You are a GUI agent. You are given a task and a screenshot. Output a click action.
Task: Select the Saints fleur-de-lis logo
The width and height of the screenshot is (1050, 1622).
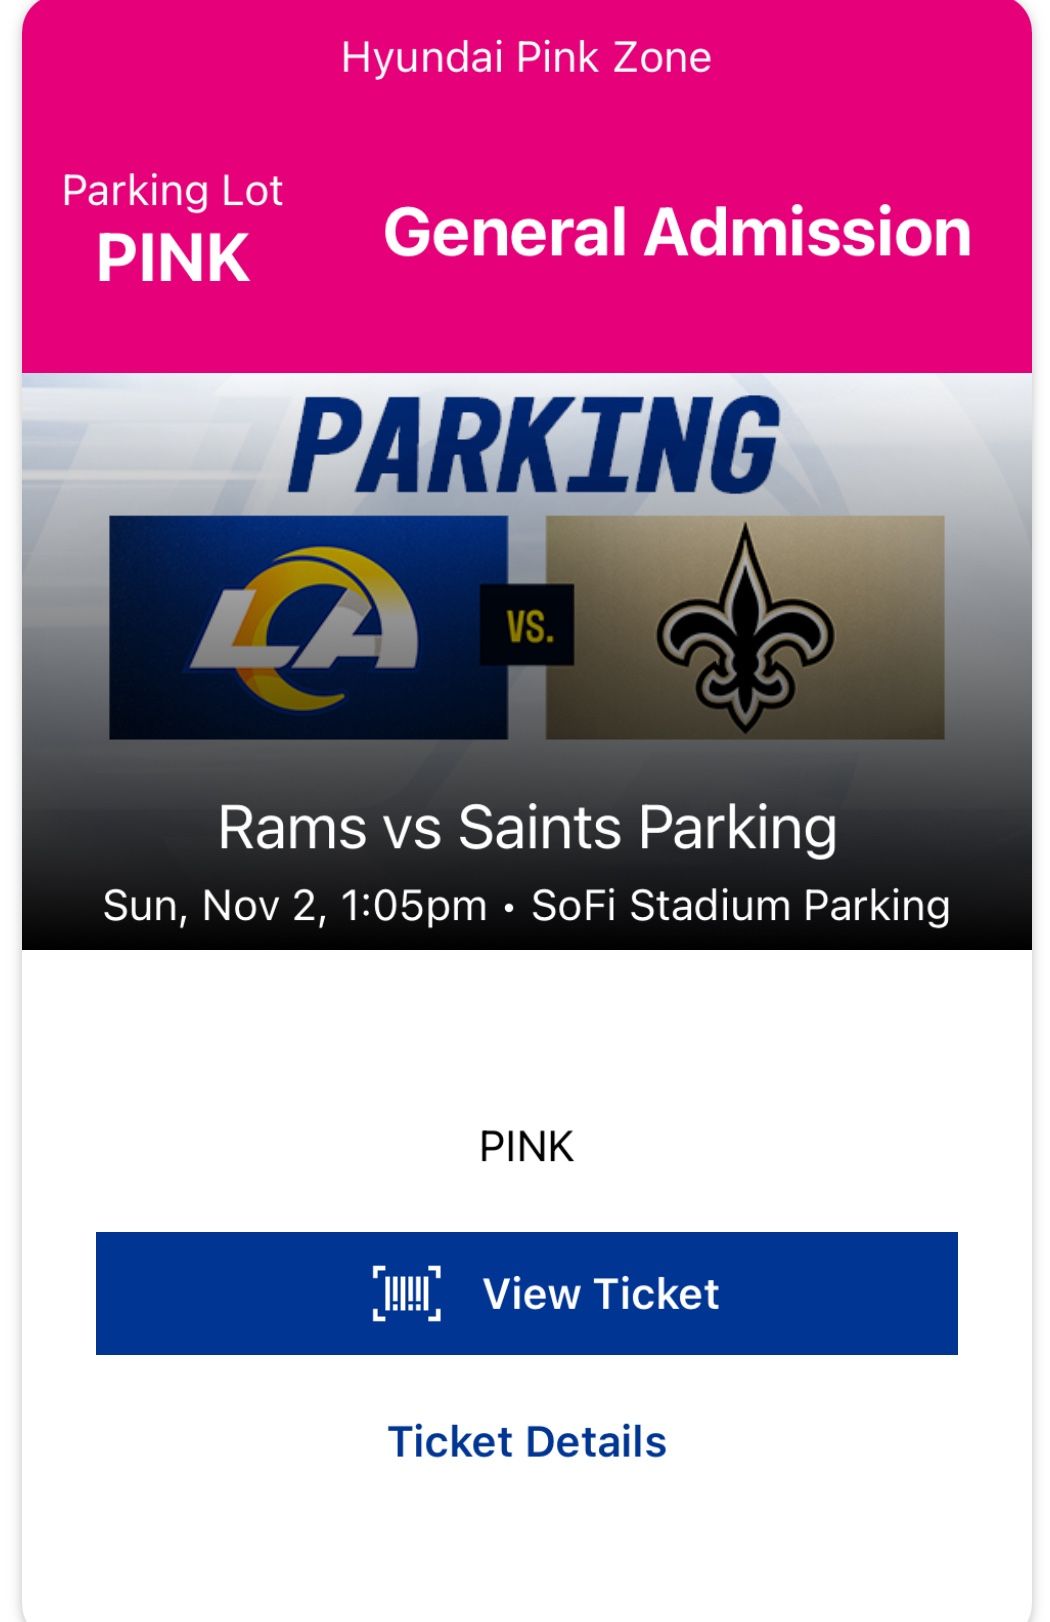click(745, 625)
